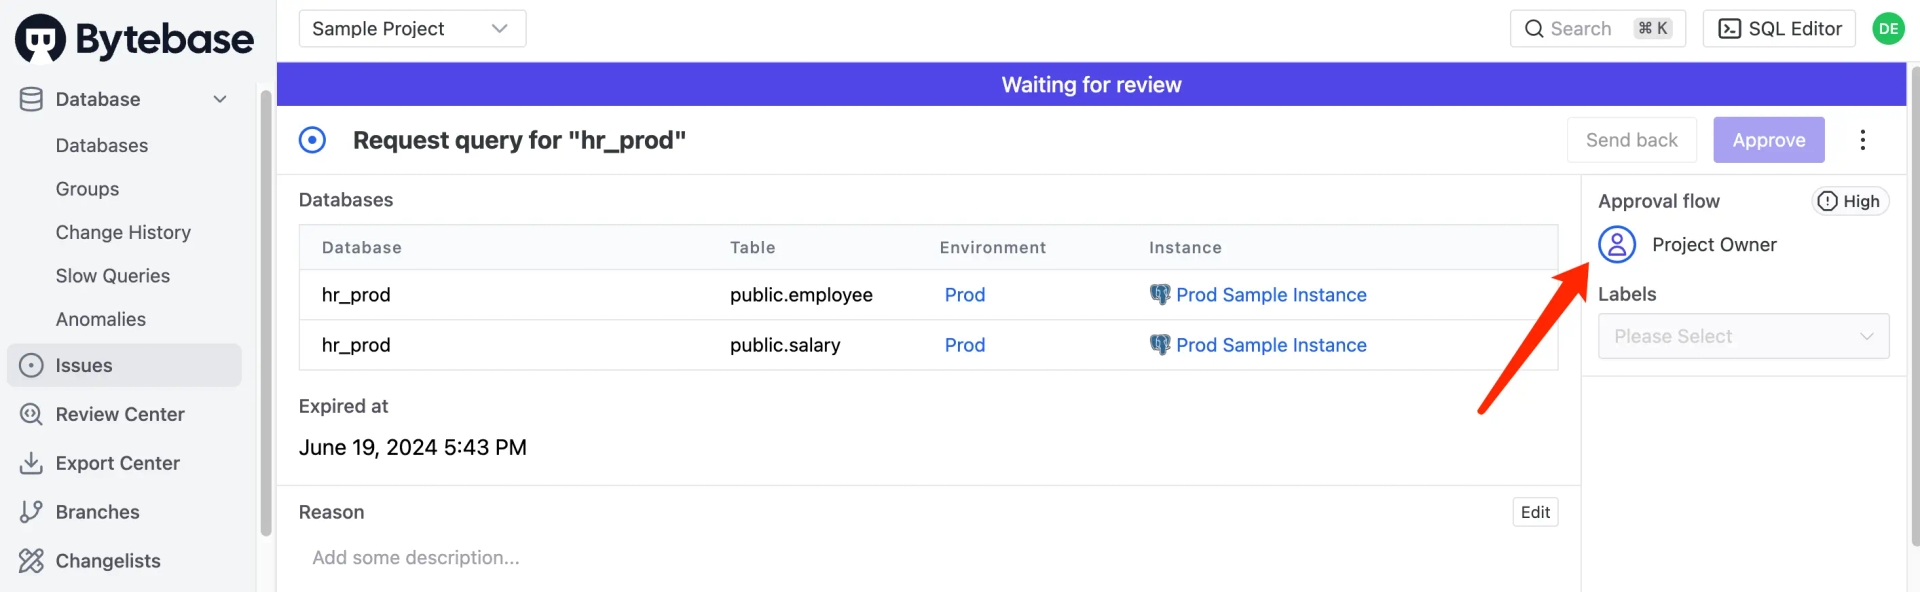Screen dimensions: 1920x592
Task: Click the sidebar scrollbar
Action: [266, 312]
